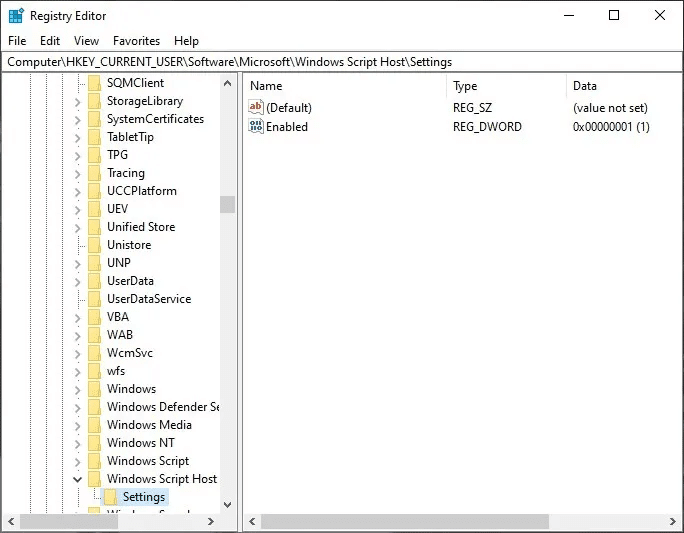Expand the UserData tree node
The width and height of the screenshot is (684, 533).
78,281
